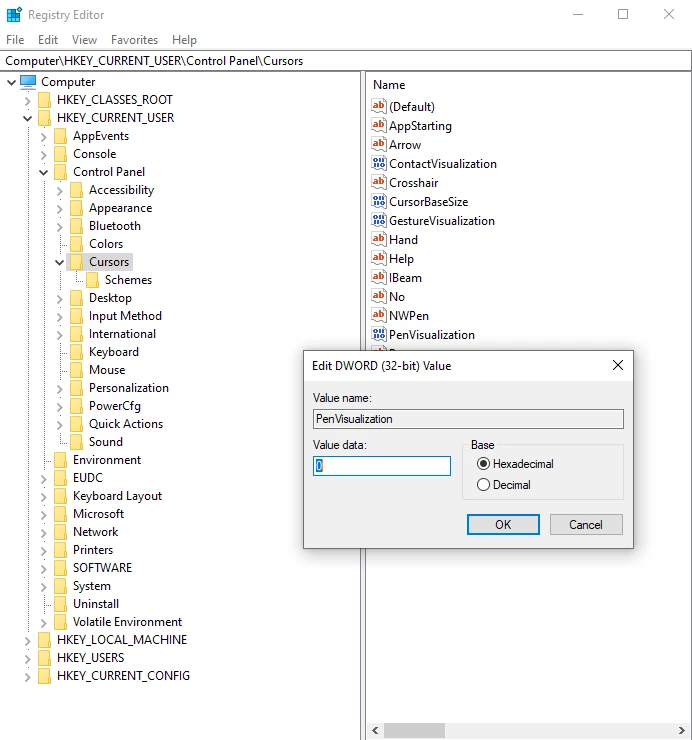Click the folder icon of Schemes key

[93, 280]
